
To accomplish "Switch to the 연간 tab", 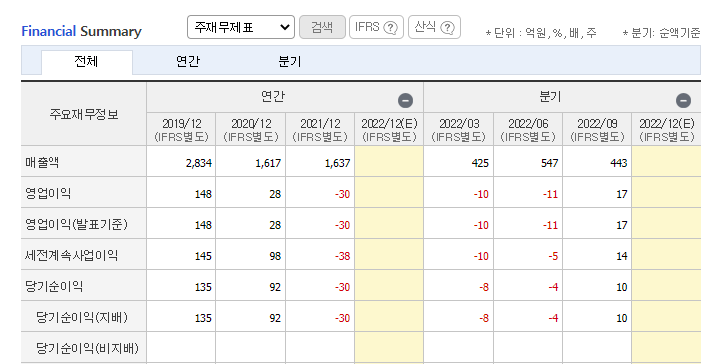I will 188,61.
